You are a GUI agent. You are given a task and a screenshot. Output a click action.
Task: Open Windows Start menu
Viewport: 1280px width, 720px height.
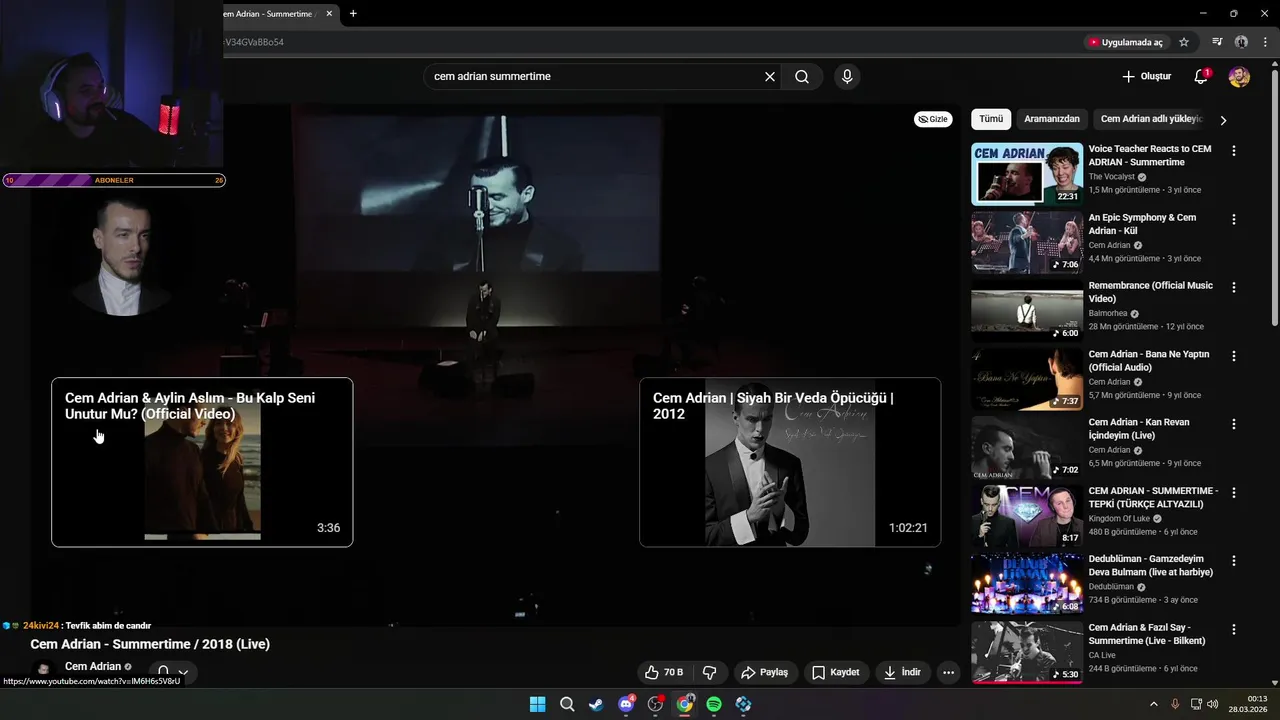pos(538,704)
